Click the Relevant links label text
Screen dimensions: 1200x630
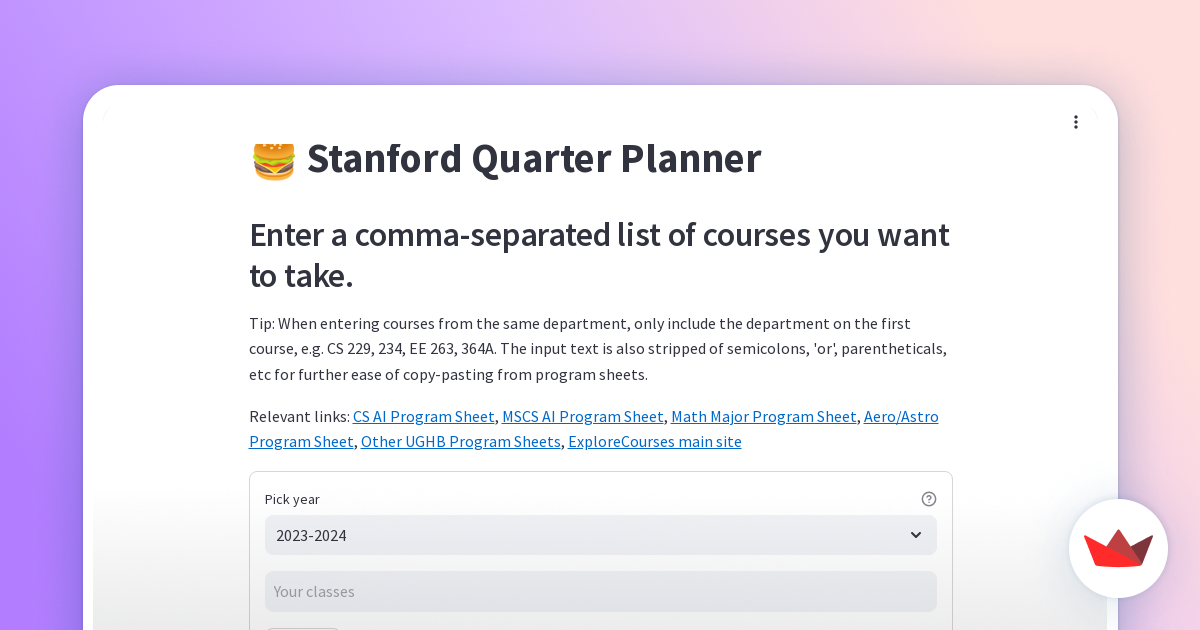[x=299, y=416]
